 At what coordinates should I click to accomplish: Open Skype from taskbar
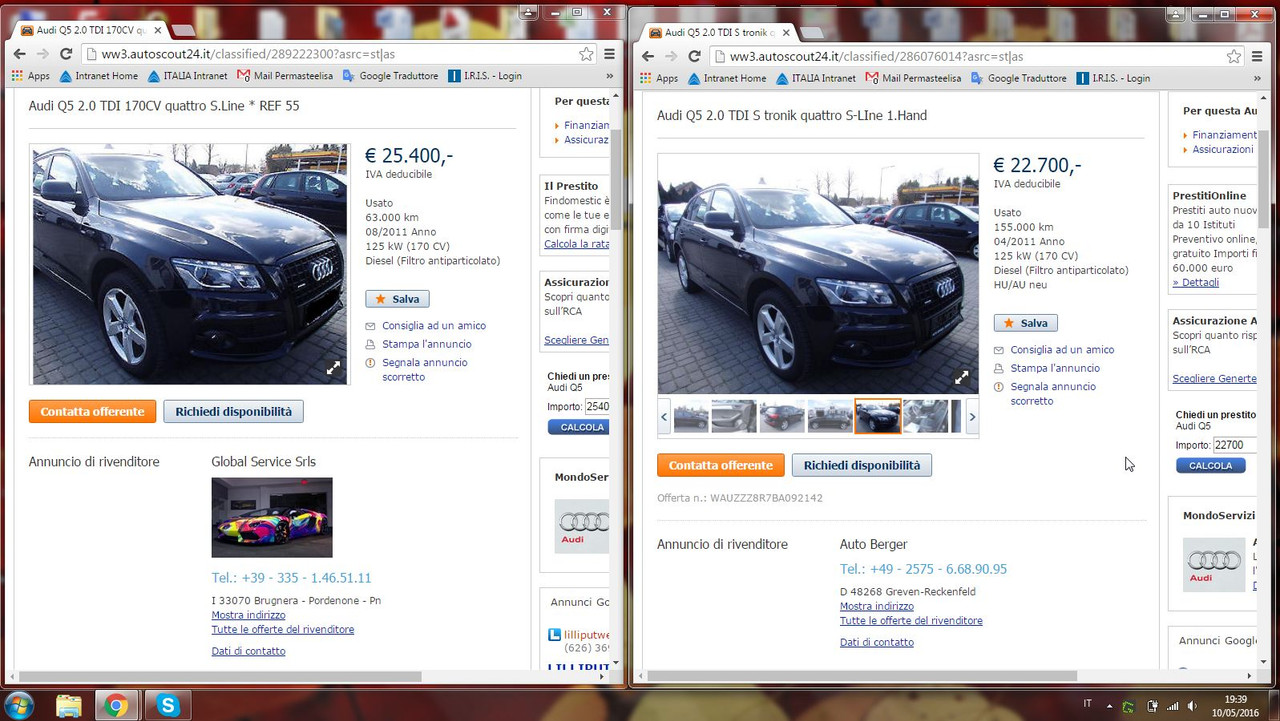(167, 705)
